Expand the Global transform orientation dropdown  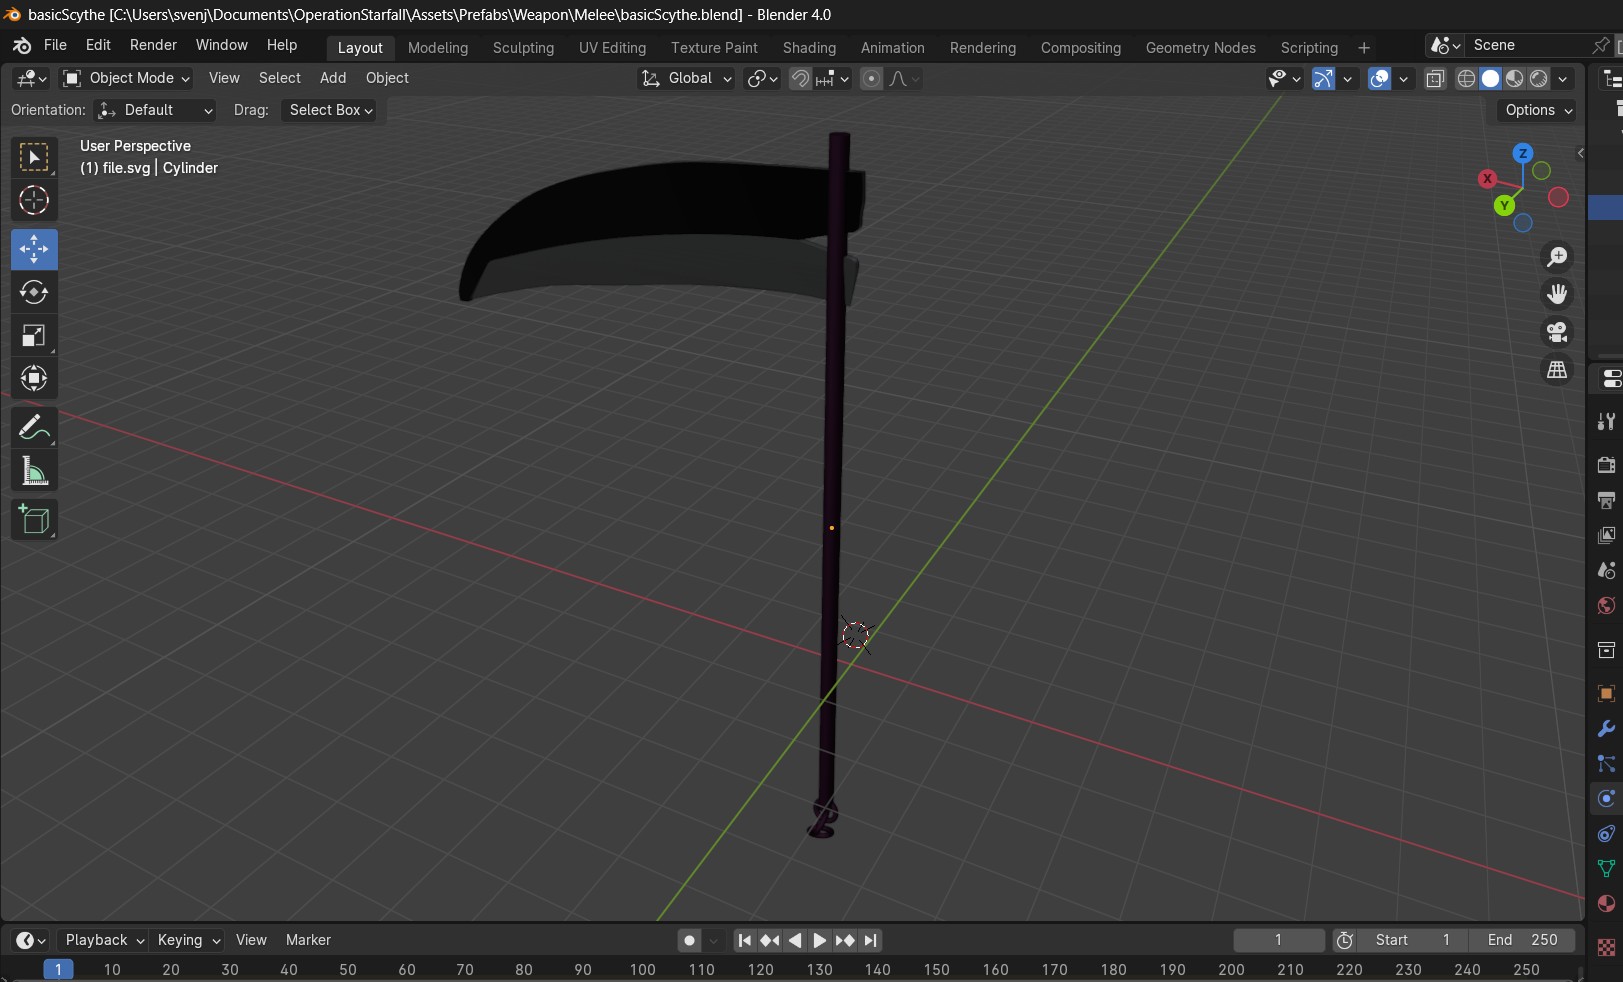[688, 78]
